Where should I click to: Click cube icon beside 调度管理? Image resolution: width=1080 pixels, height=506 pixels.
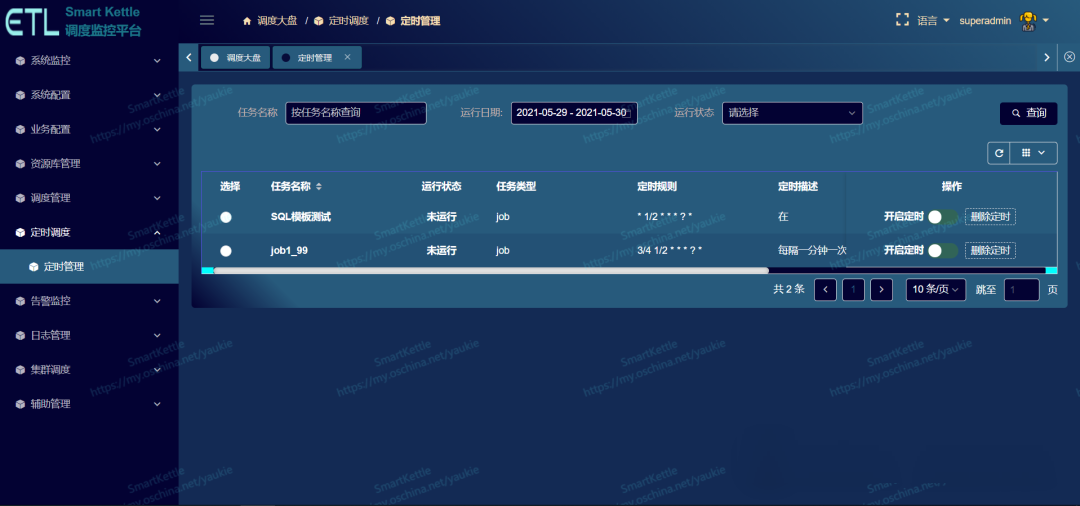tap(20, 198)
